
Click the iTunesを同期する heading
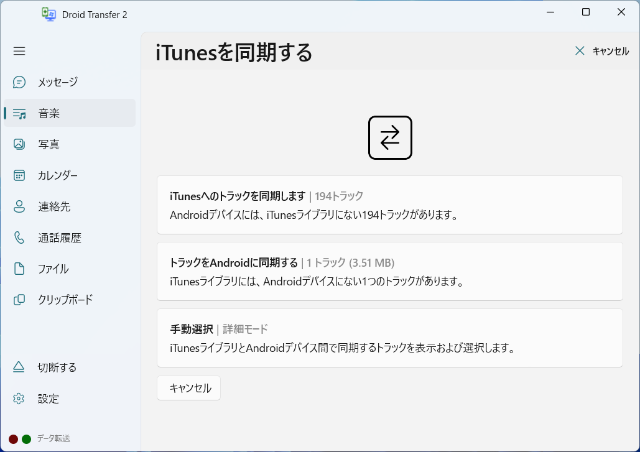pos(234,53)
